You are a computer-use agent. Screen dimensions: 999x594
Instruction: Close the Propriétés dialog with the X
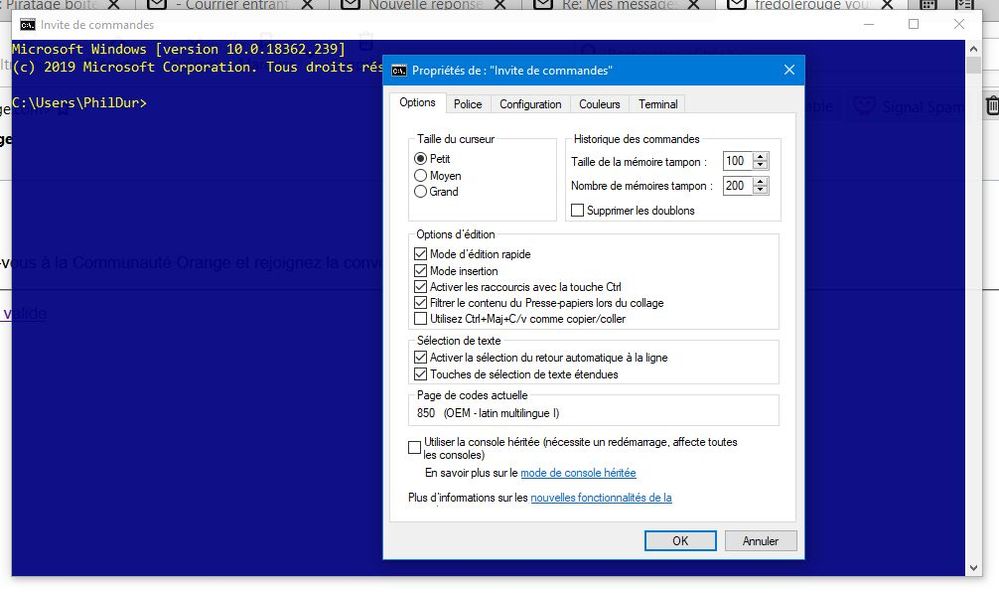tap(789, 70)
